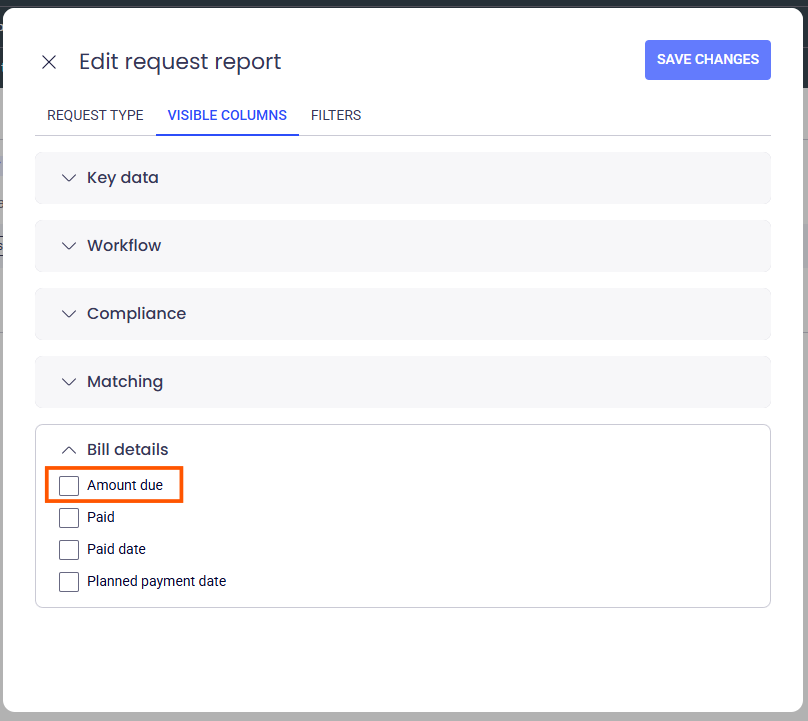Enable the Paid column checkbox
Screen dimensions: 808x721
click(x=69, y=517)
